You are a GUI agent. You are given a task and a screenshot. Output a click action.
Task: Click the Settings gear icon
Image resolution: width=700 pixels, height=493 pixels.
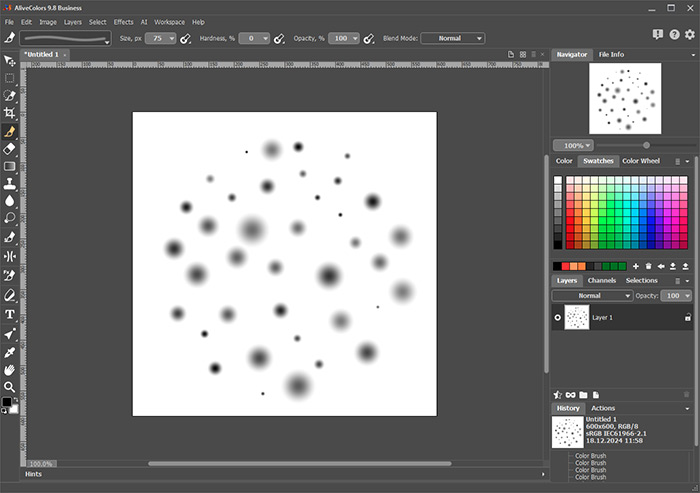pyautogui.click(x=690, y=34)
